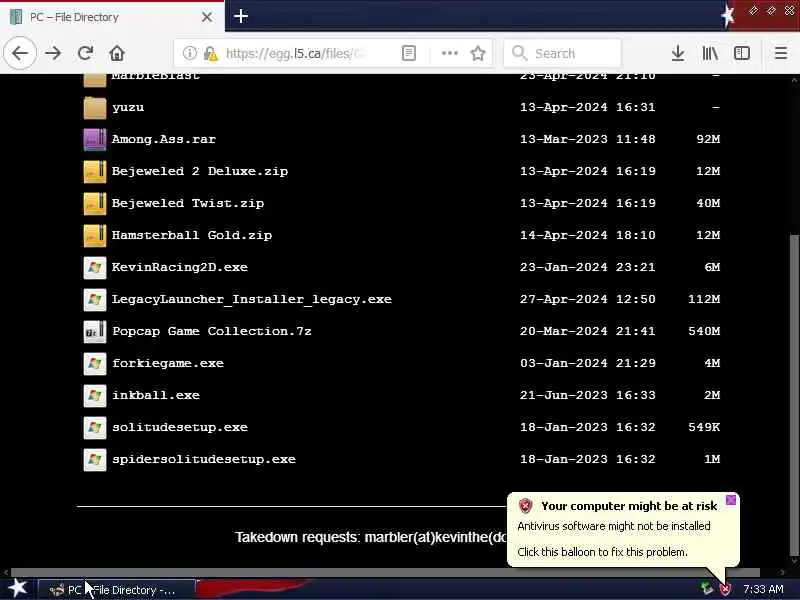Show site information icon in address bar

tap(190, 53)
